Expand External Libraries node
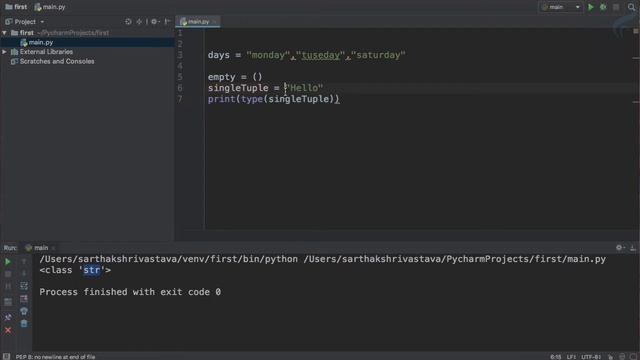This screenshot has height=360, width=640. (4, 52)
